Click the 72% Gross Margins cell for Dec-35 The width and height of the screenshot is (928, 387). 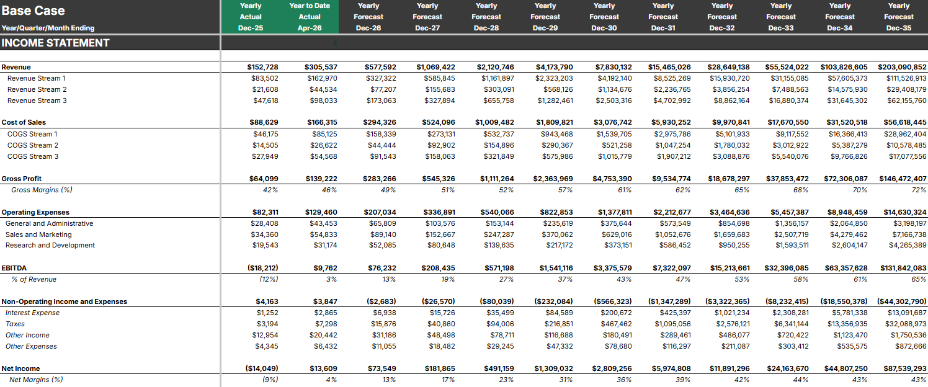point(920,189)
